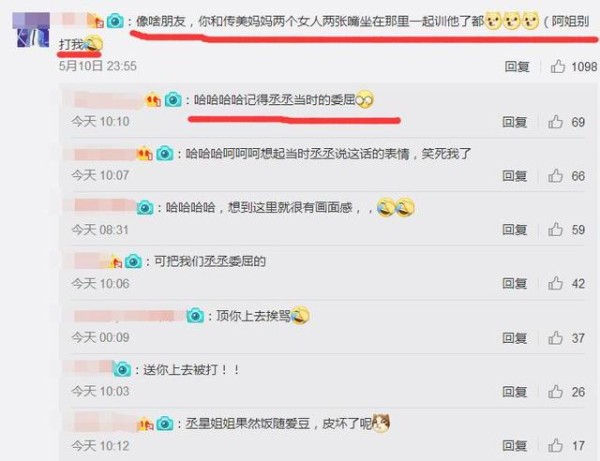The width and height of the screenshot is (600, 461).
Task: Like the reply showing 26 likes
Action: (x=555, y=392)
